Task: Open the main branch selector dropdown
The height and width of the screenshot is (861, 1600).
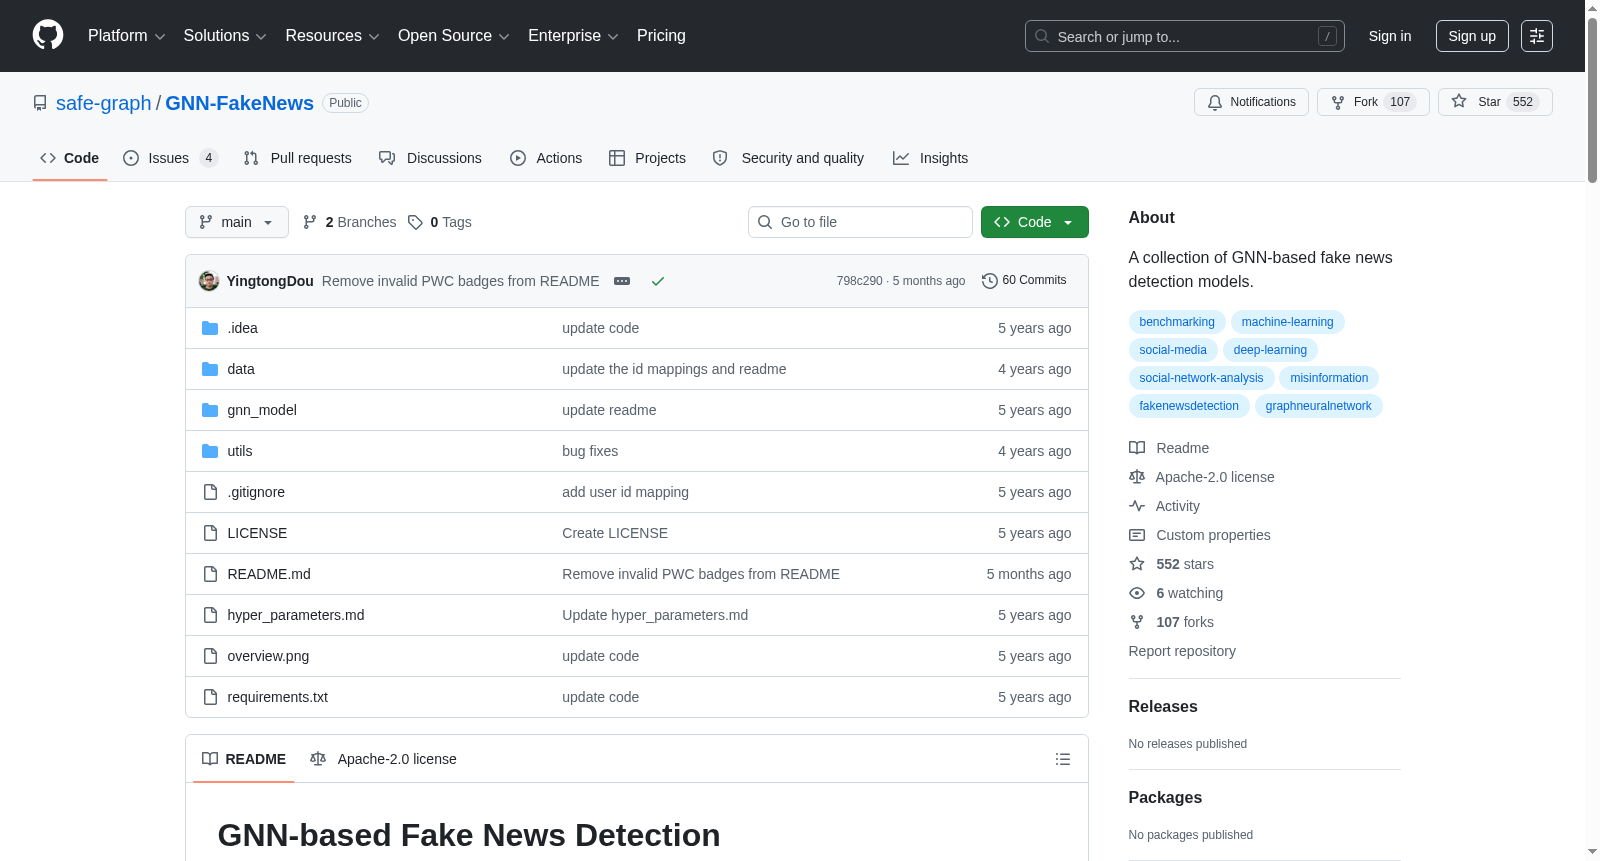Action: click(237, 222)
